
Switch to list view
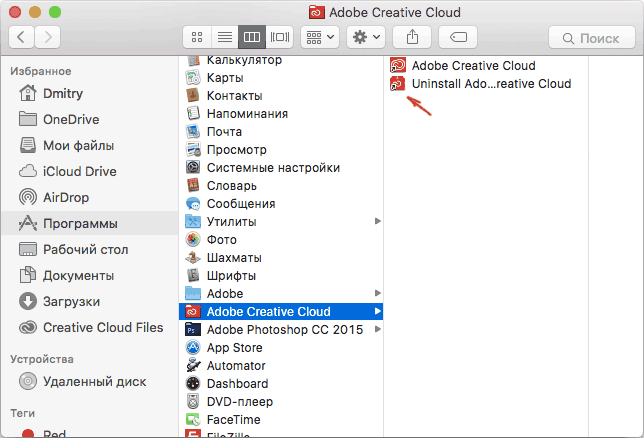coord(225,37)
